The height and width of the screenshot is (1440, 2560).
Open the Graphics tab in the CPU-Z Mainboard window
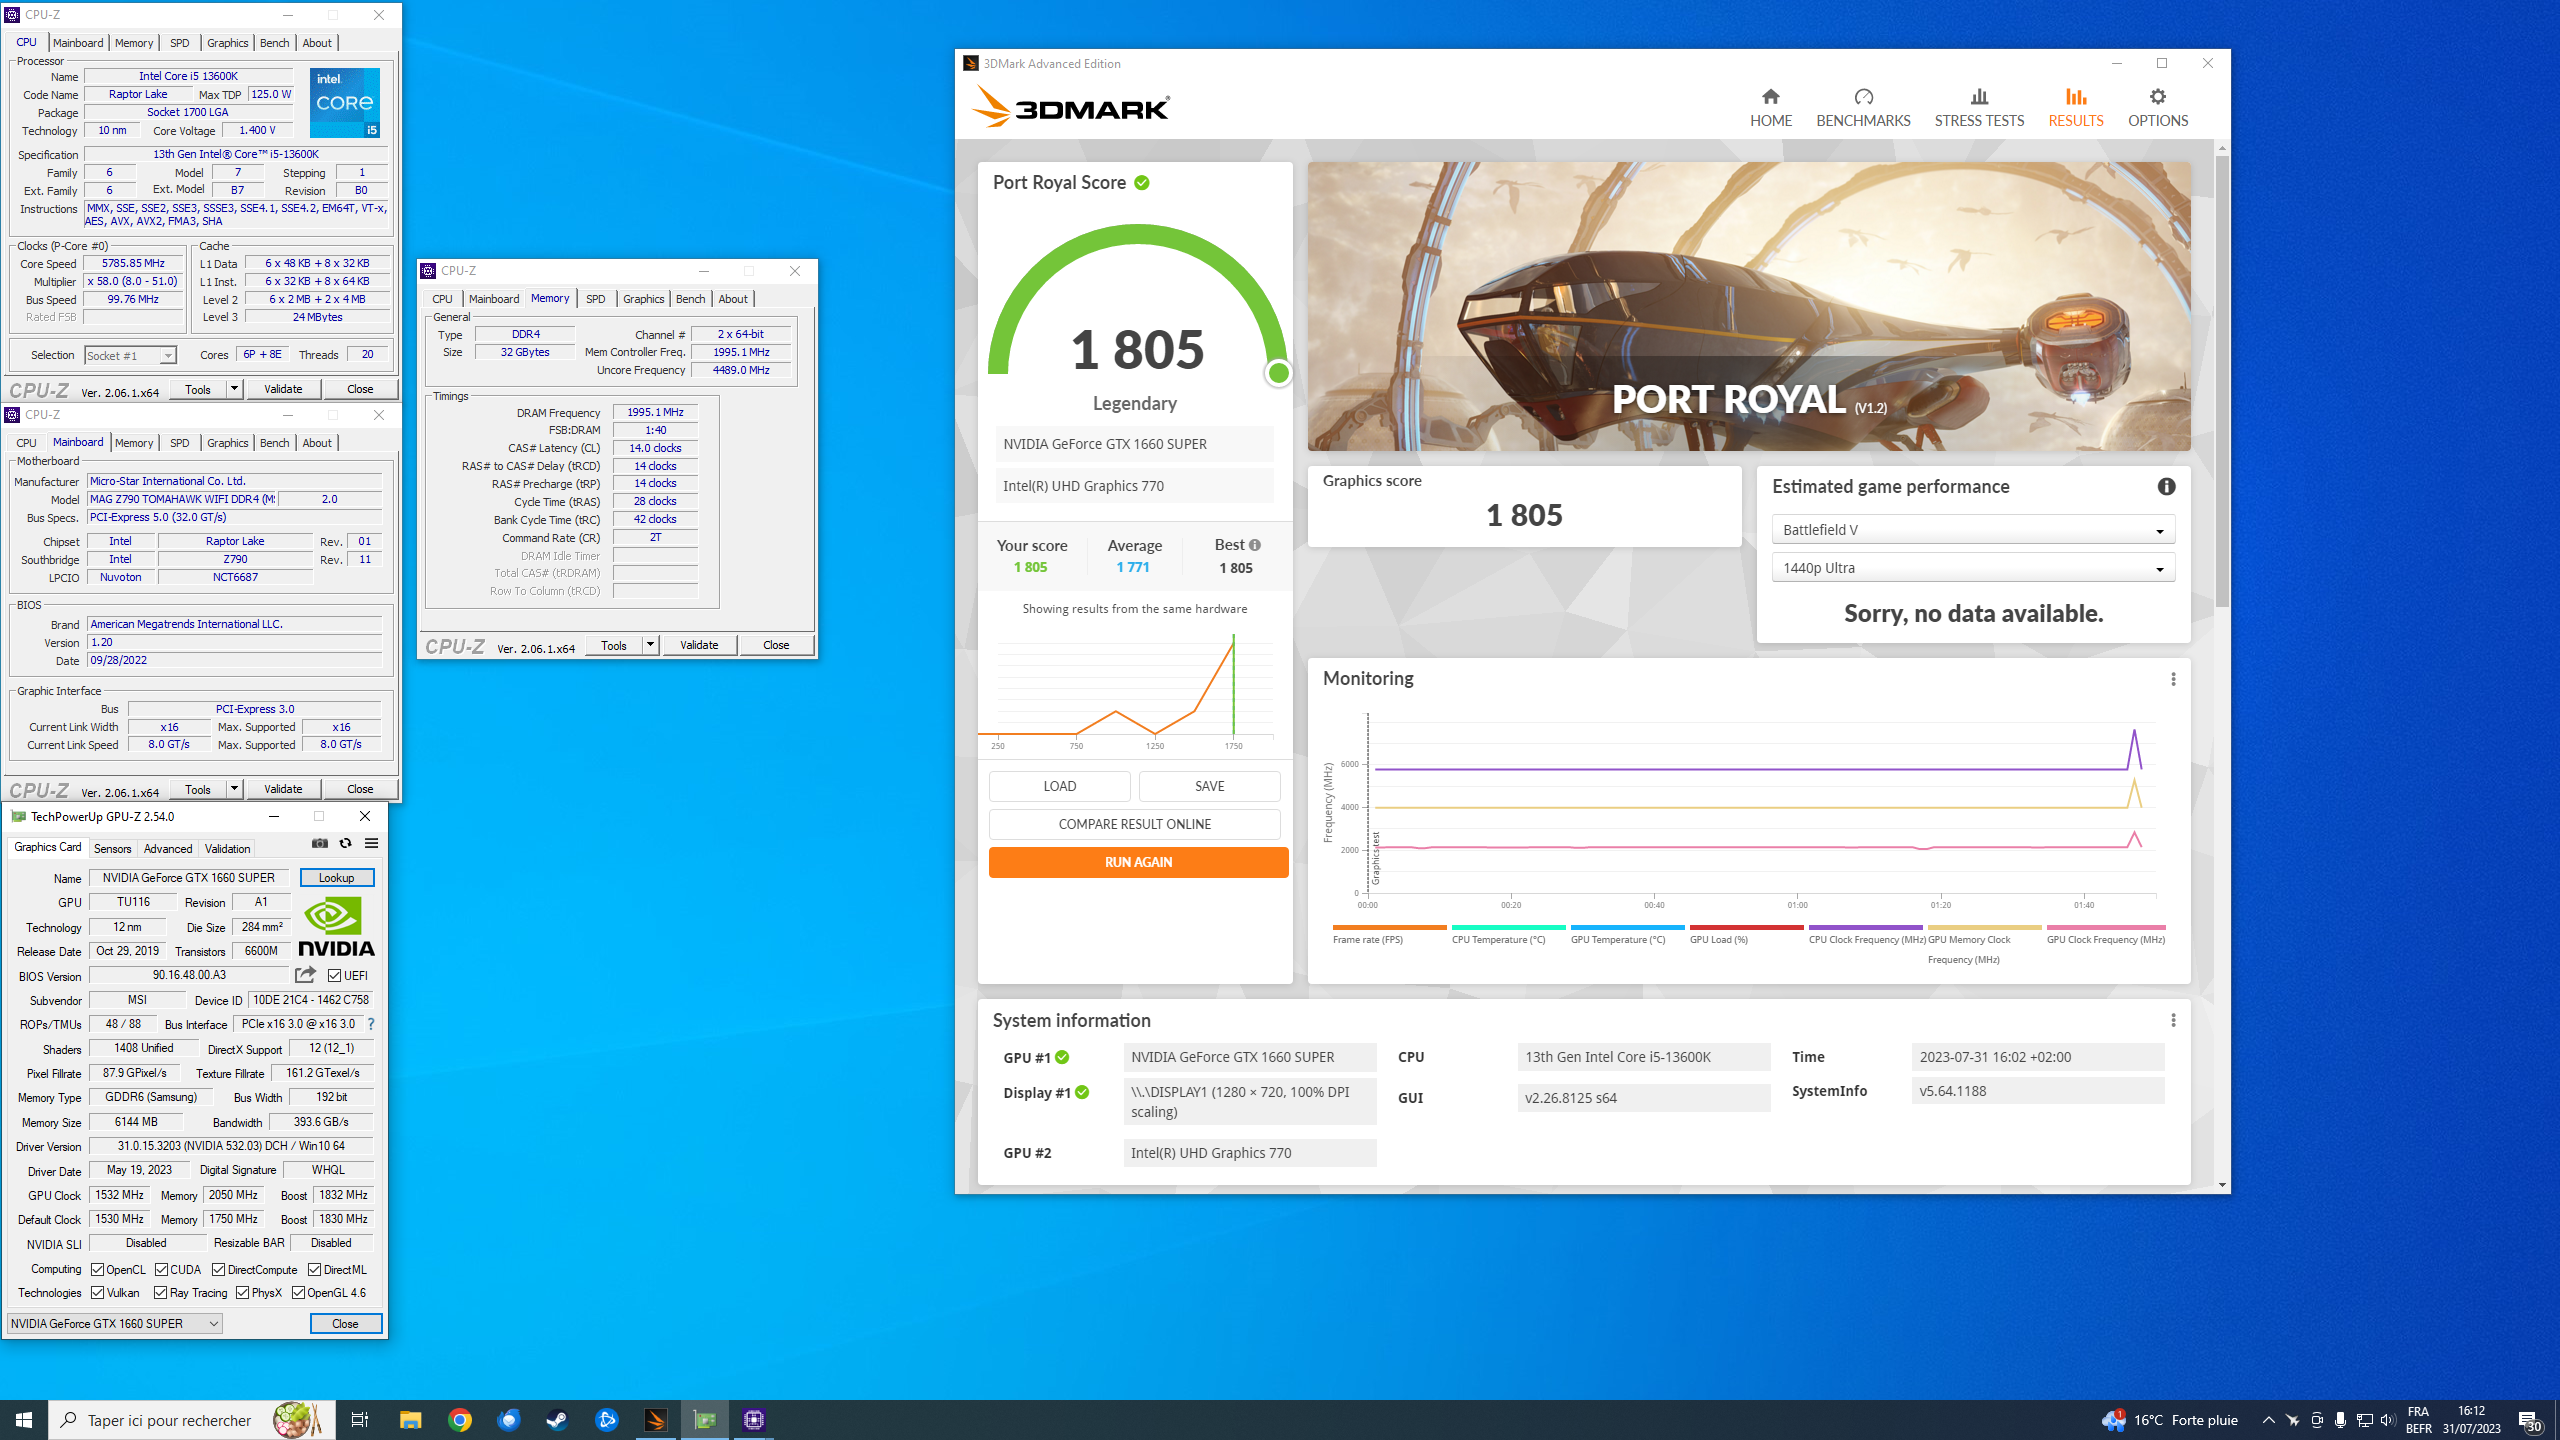pos(227,443)
